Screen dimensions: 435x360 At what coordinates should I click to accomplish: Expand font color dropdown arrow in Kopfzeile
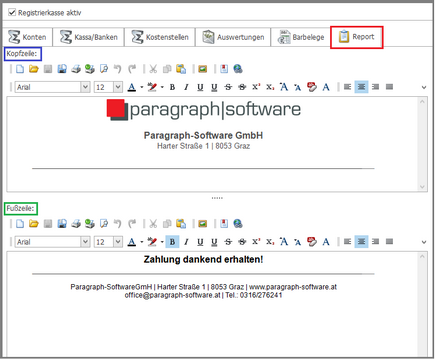[x=142, y=87]
